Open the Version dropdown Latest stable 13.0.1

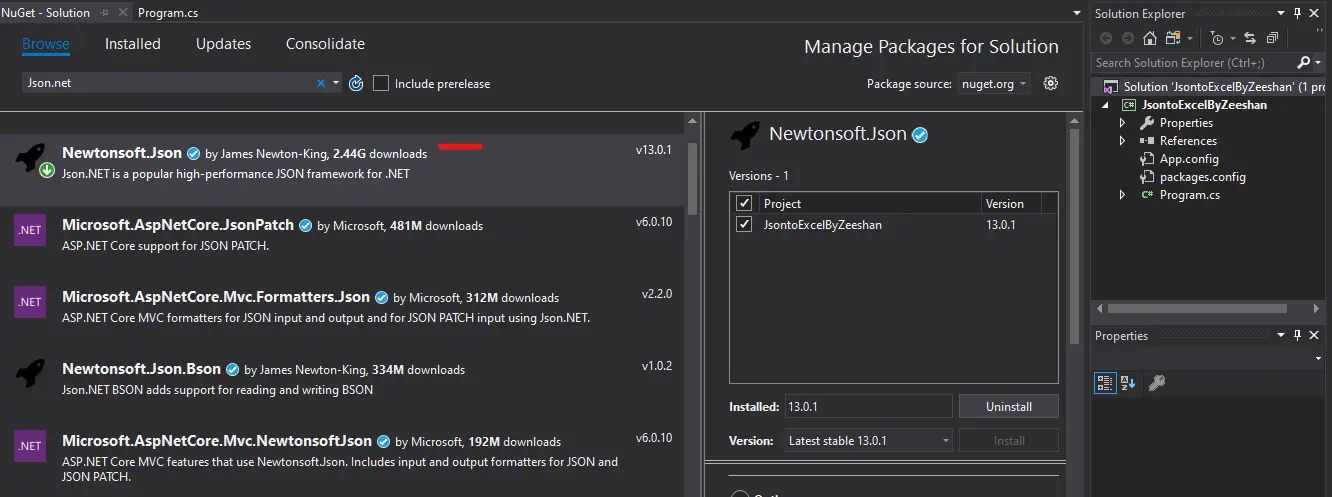[866, 440]
